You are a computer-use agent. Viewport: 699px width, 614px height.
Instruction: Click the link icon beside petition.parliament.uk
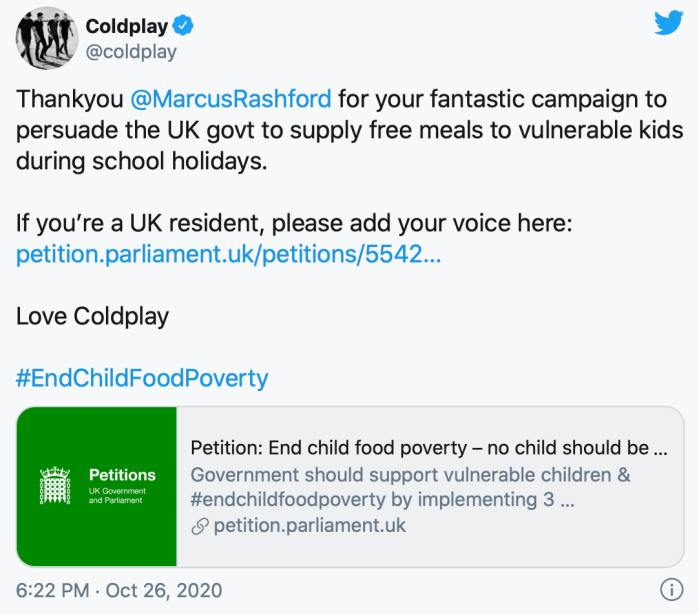pyautogui.click(x=198, y=525)
